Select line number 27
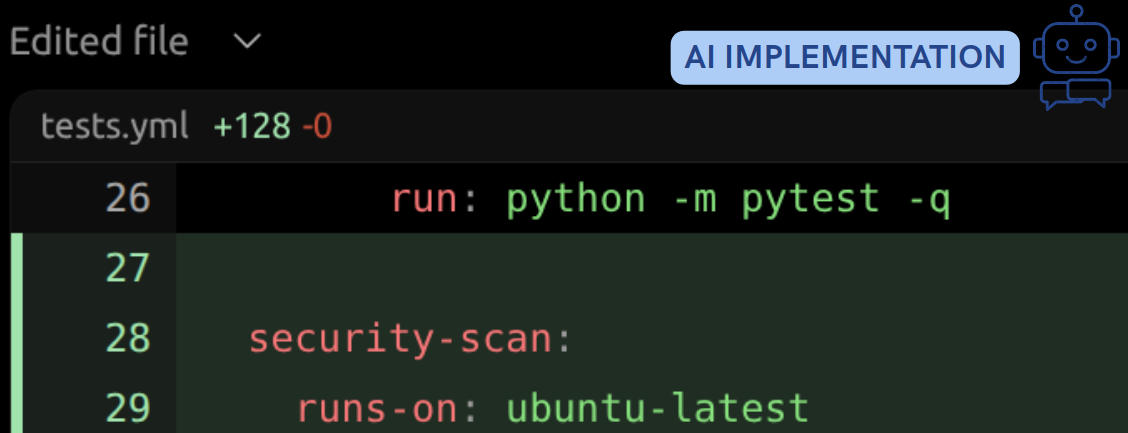Viewport: 1128px width, 433px height. (x=127, y=269)
